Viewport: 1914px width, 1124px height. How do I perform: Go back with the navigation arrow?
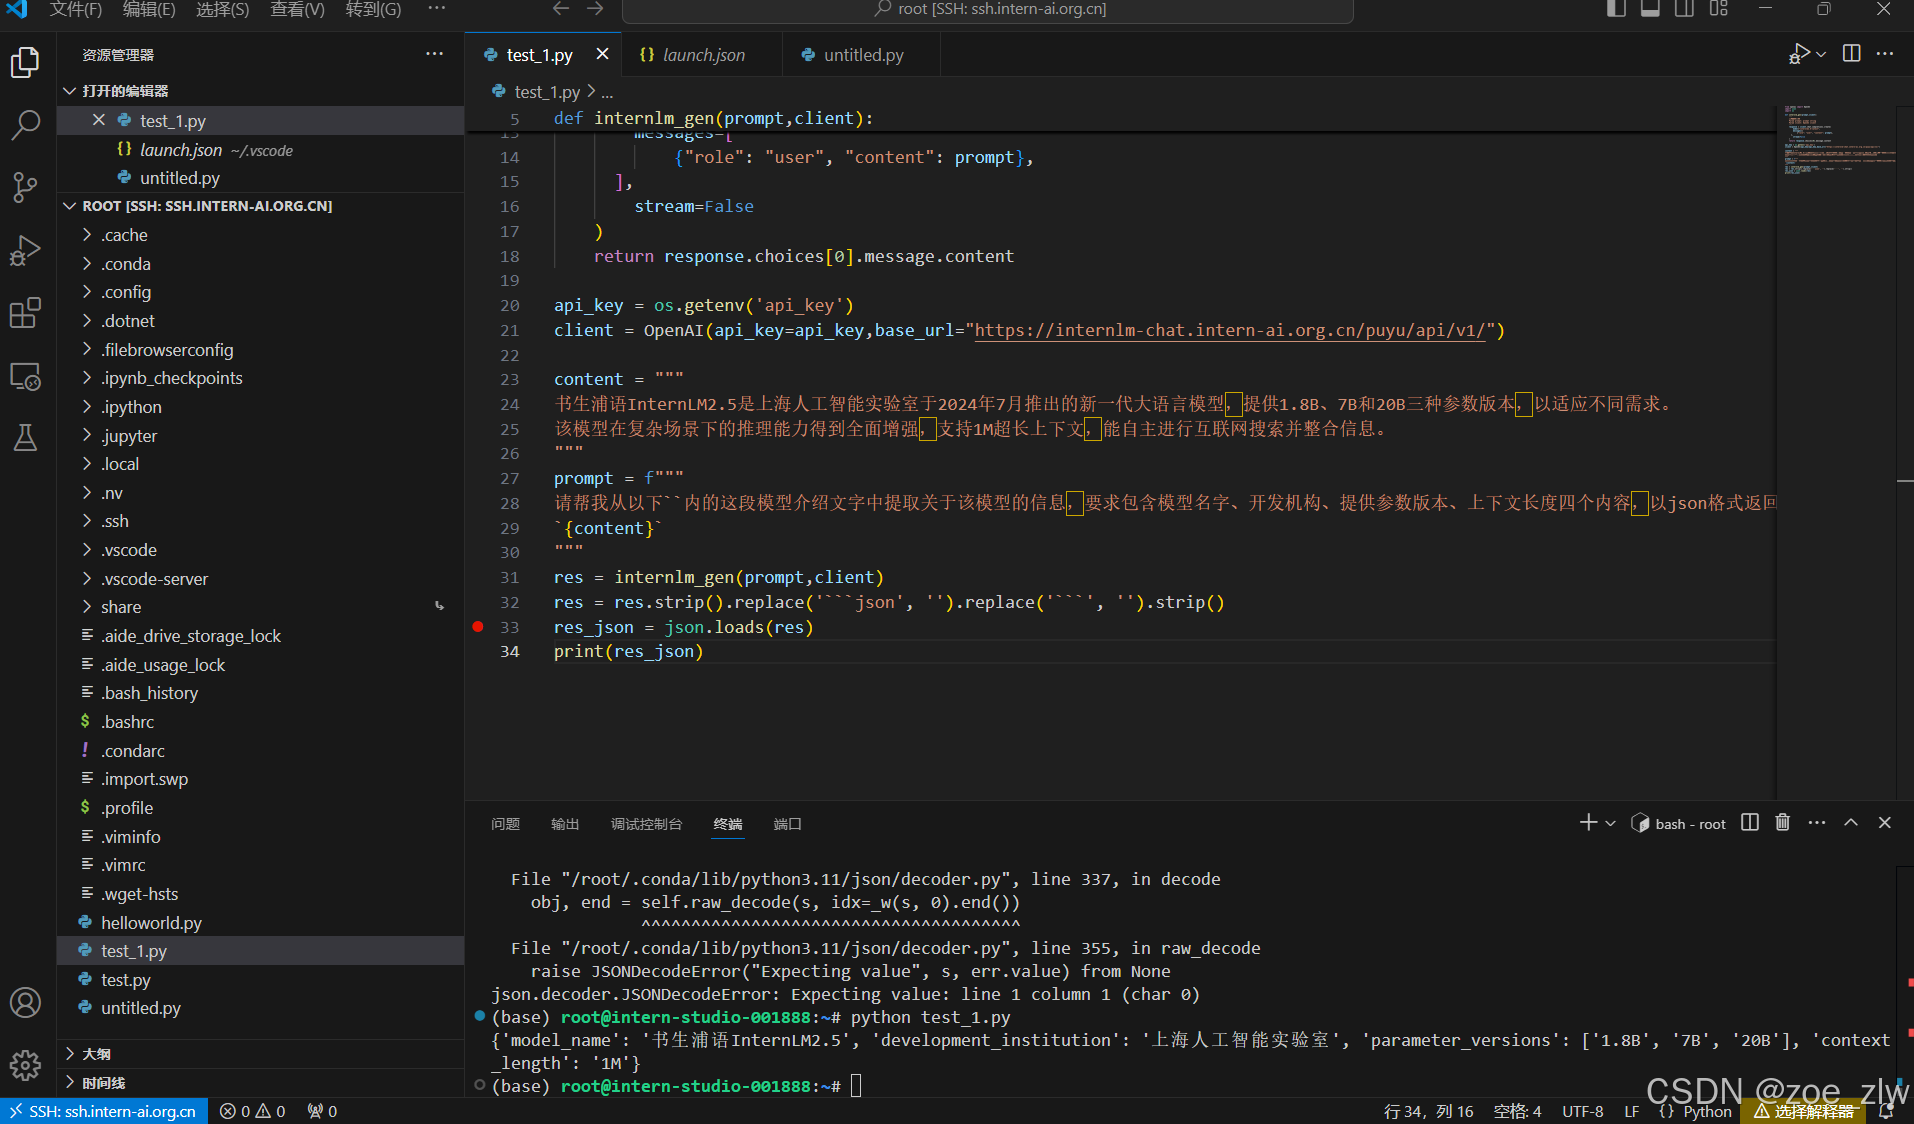pos(561,9)
